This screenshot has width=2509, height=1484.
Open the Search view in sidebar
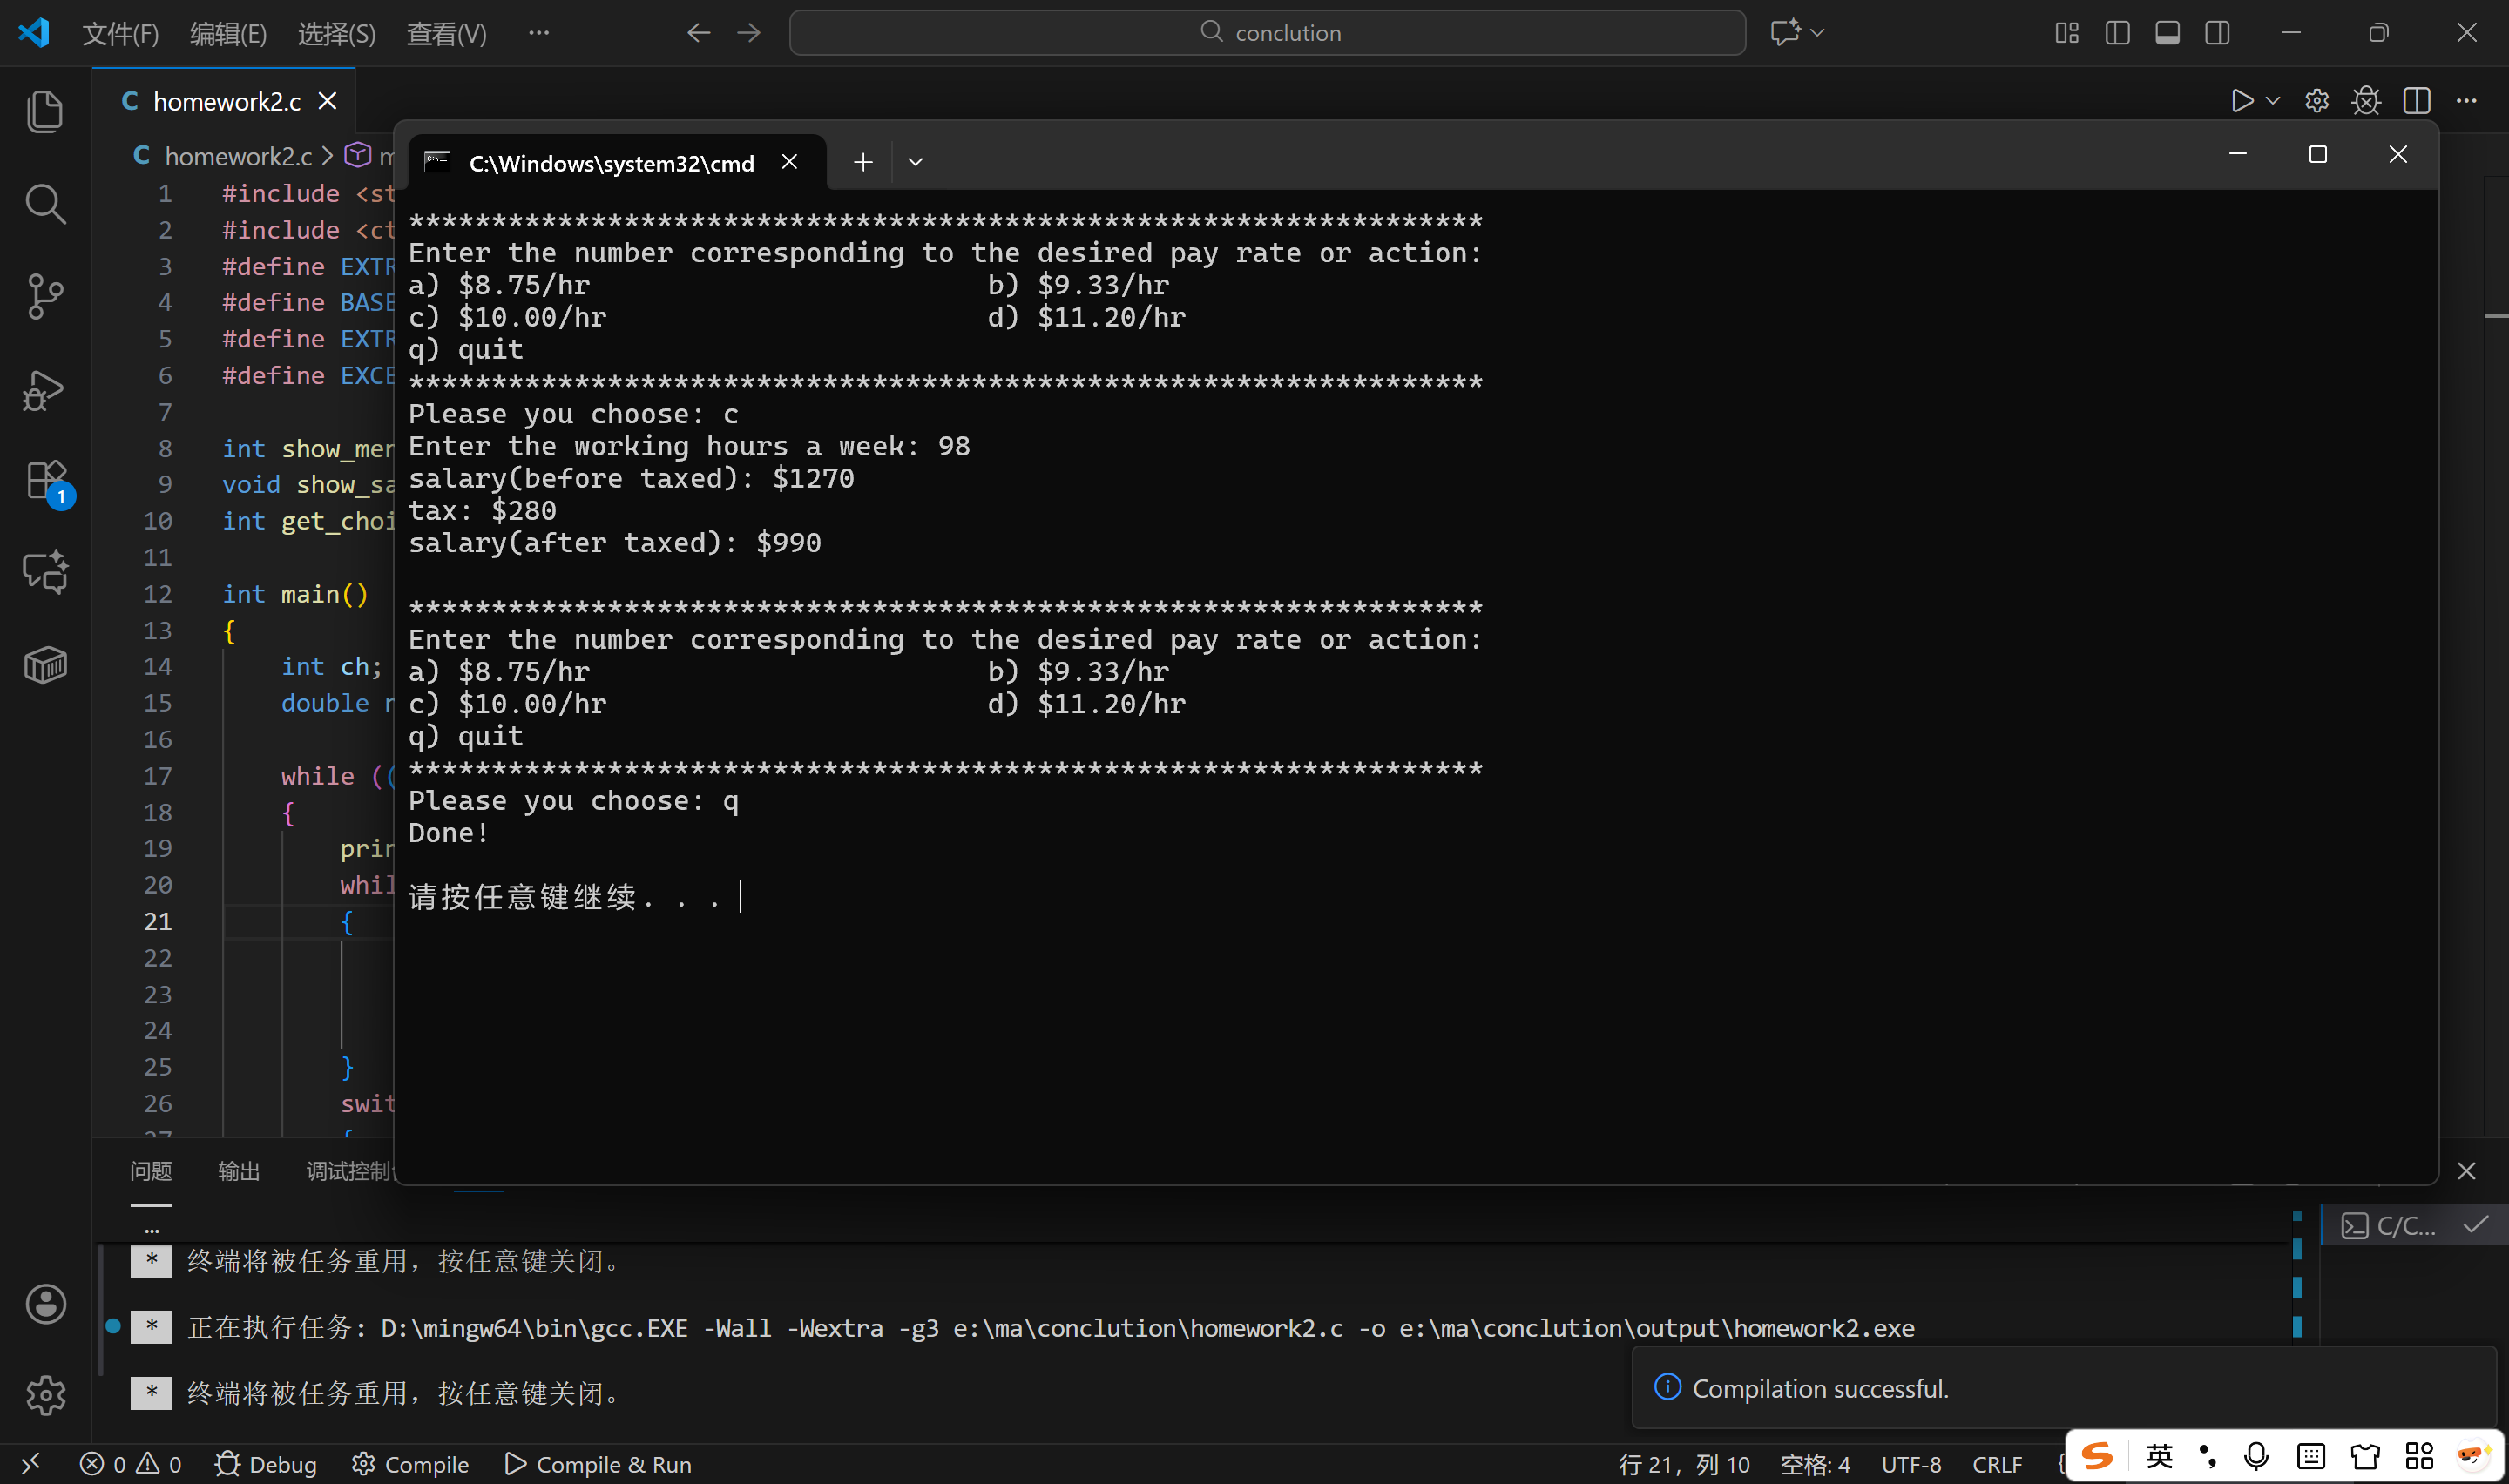[45, 203]
